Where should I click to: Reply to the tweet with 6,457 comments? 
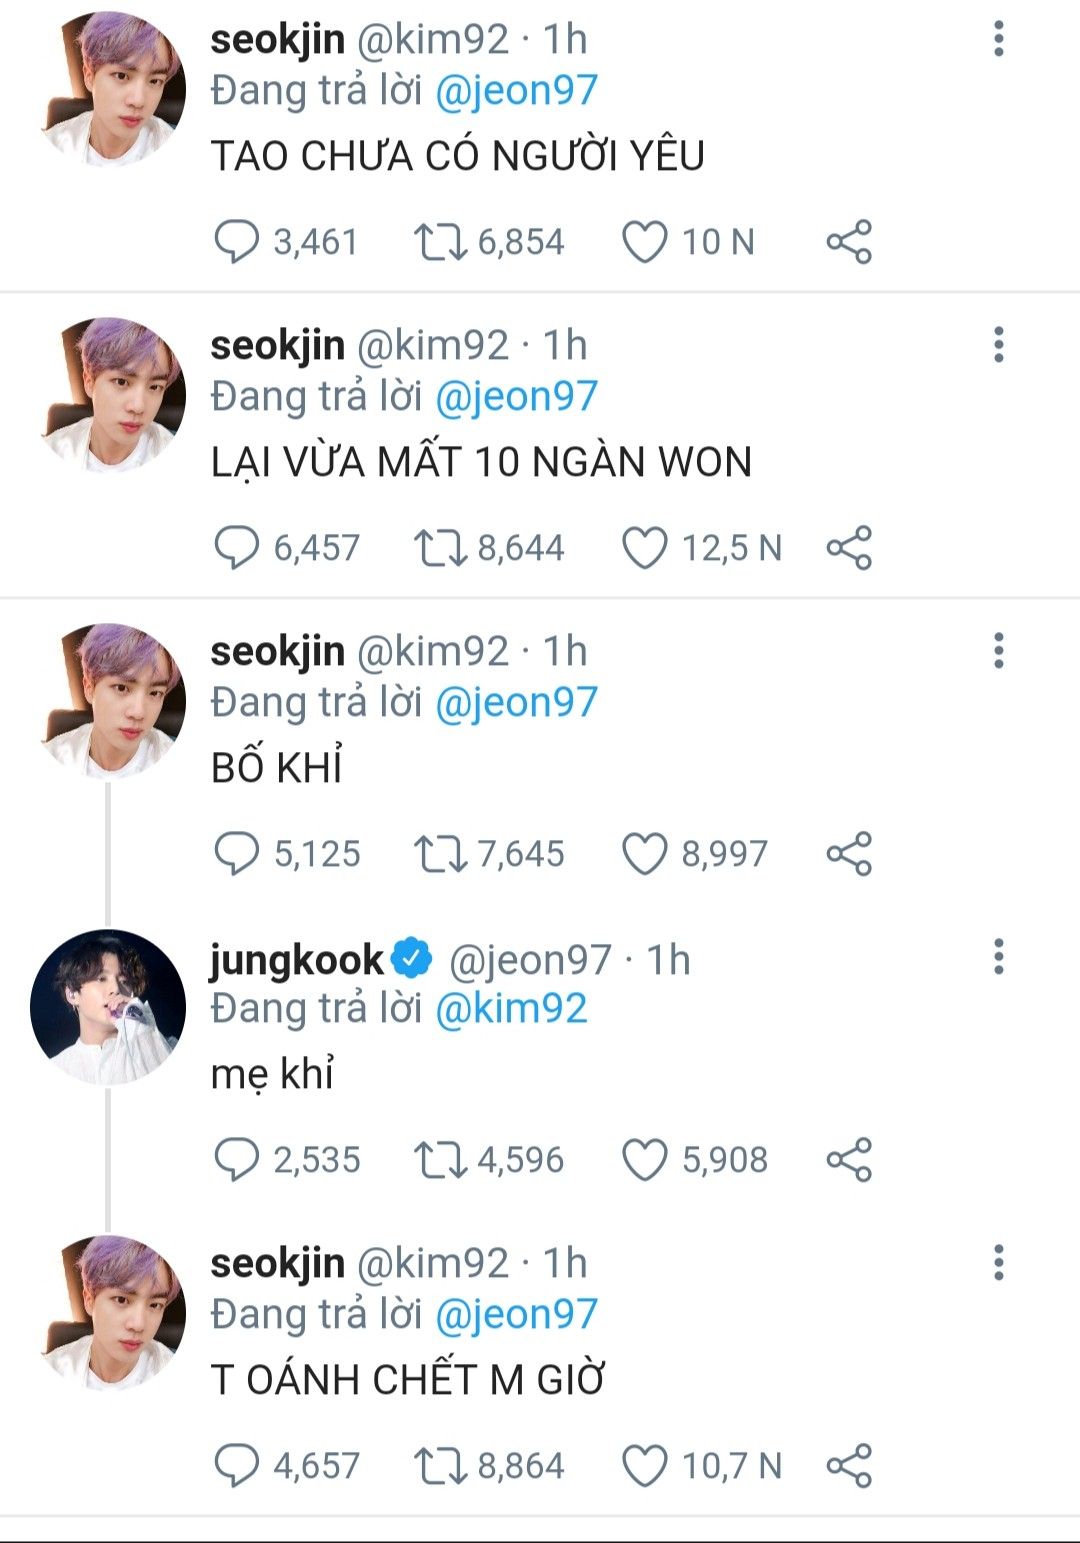click(237, 548)
